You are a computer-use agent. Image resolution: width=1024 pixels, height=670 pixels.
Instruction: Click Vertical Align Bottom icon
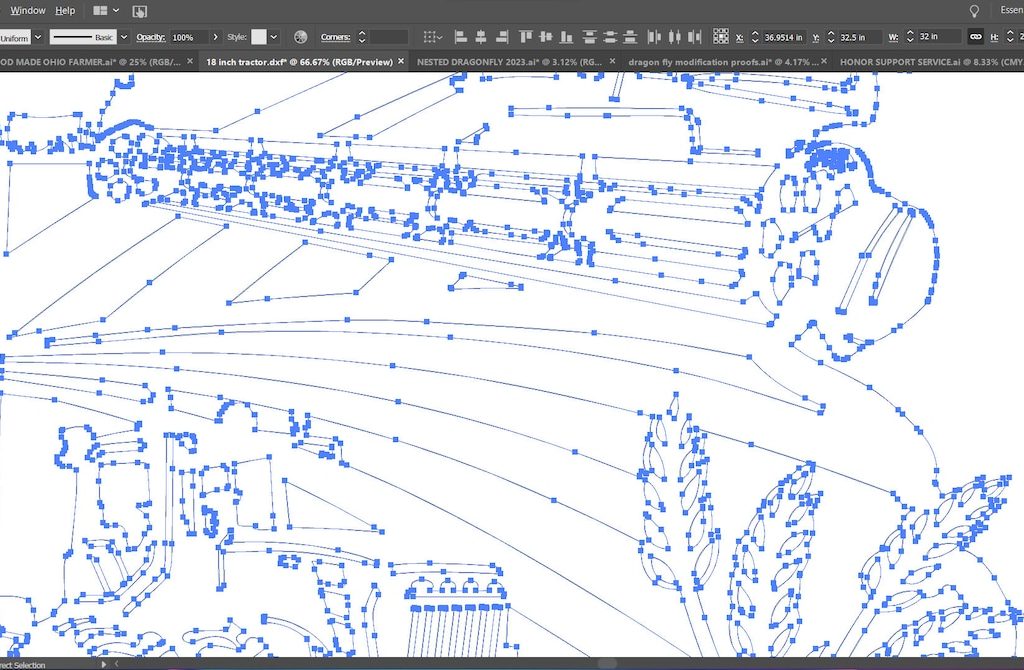pyautogui.click(x=565, y=37)
